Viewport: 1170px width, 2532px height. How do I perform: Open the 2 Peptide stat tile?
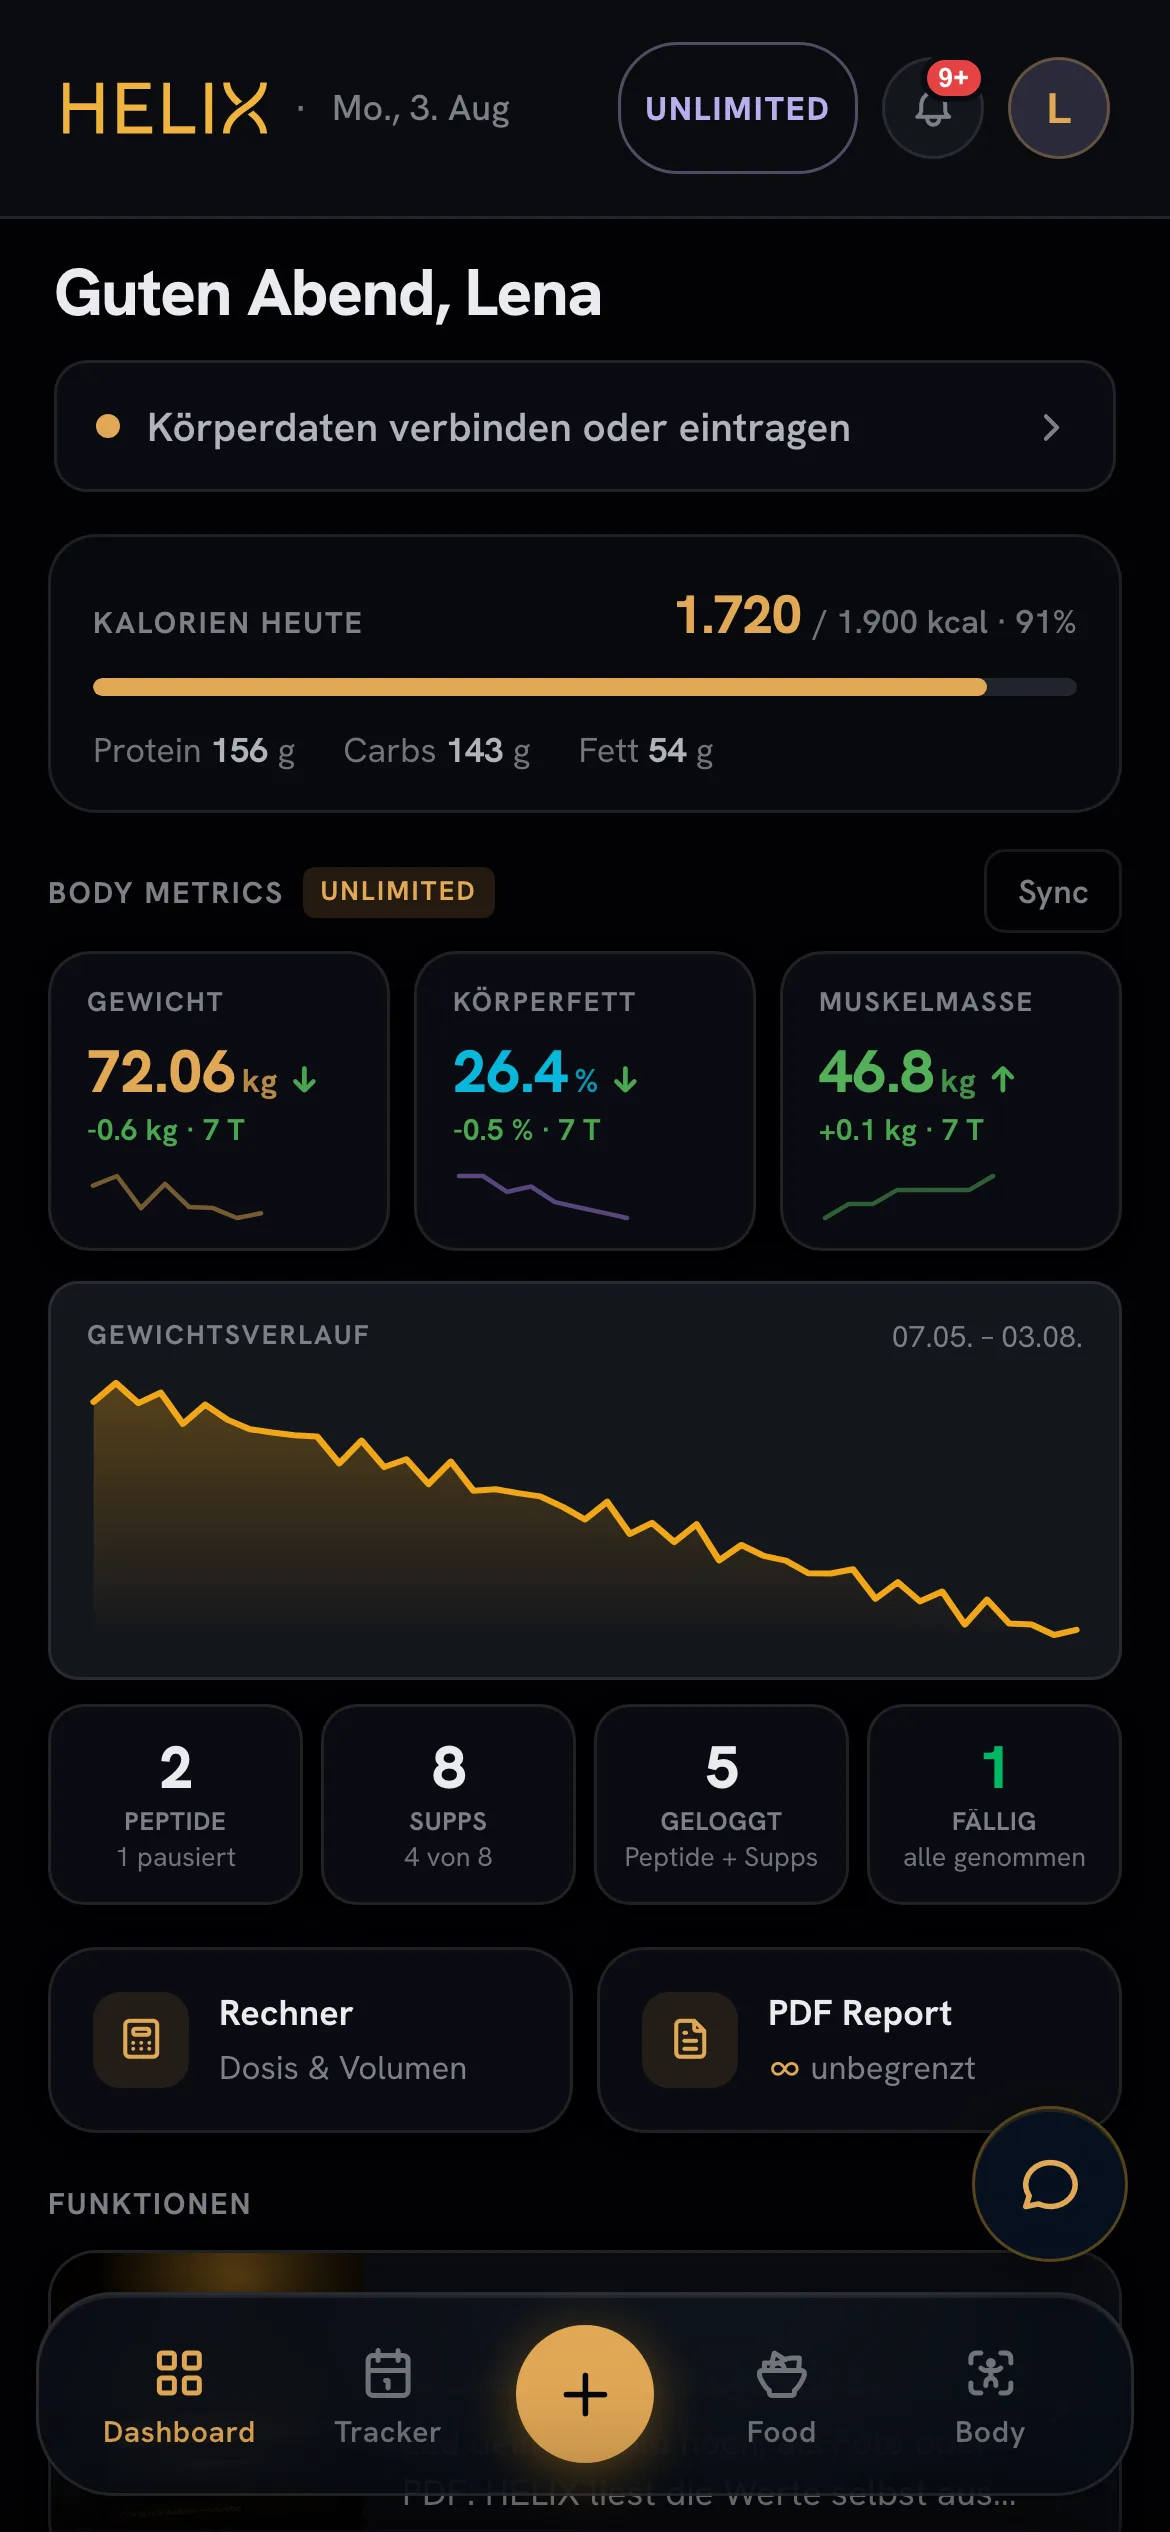(x=175, y=1804)
